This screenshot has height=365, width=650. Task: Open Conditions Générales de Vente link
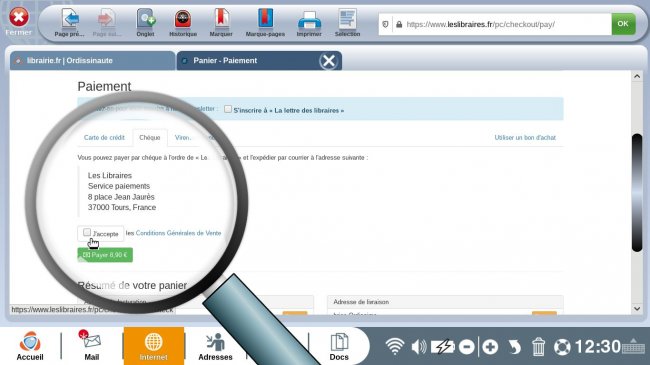[x=178, y=233]
